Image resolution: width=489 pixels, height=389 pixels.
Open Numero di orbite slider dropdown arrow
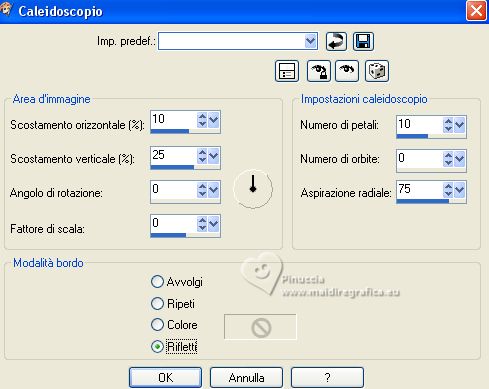coord(459,159)
